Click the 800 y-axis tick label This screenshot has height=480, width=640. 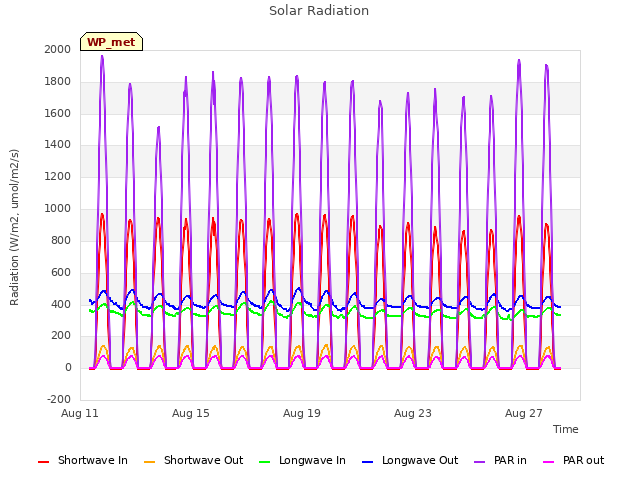coord(61,240)
